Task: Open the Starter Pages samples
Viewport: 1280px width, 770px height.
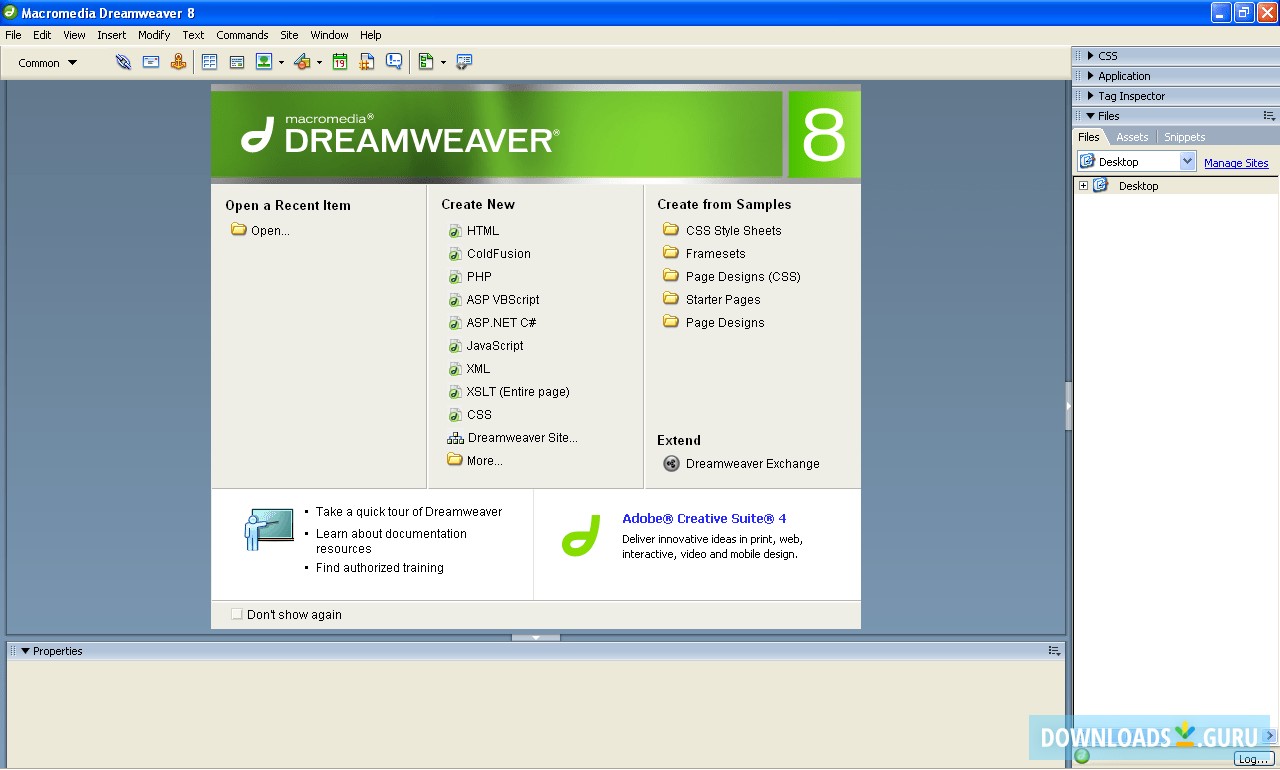Action: click(x=723, y=300)
